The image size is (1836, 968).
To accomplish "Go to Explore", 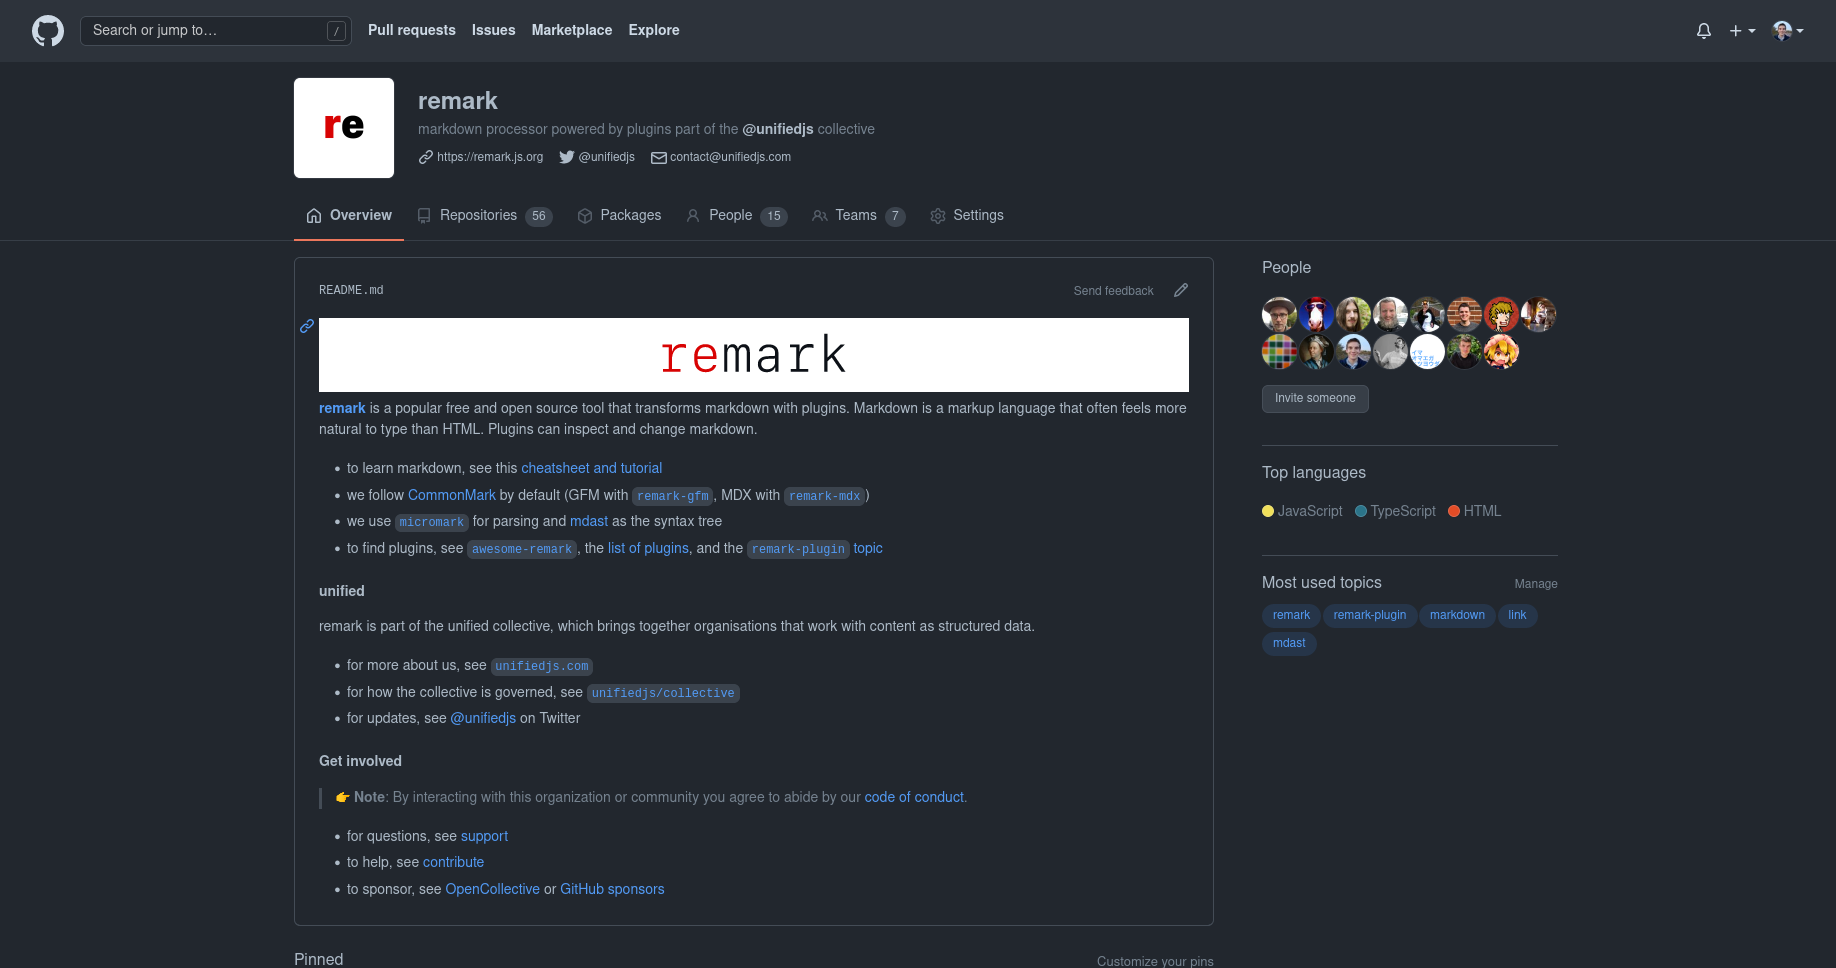I will [654, 30].
